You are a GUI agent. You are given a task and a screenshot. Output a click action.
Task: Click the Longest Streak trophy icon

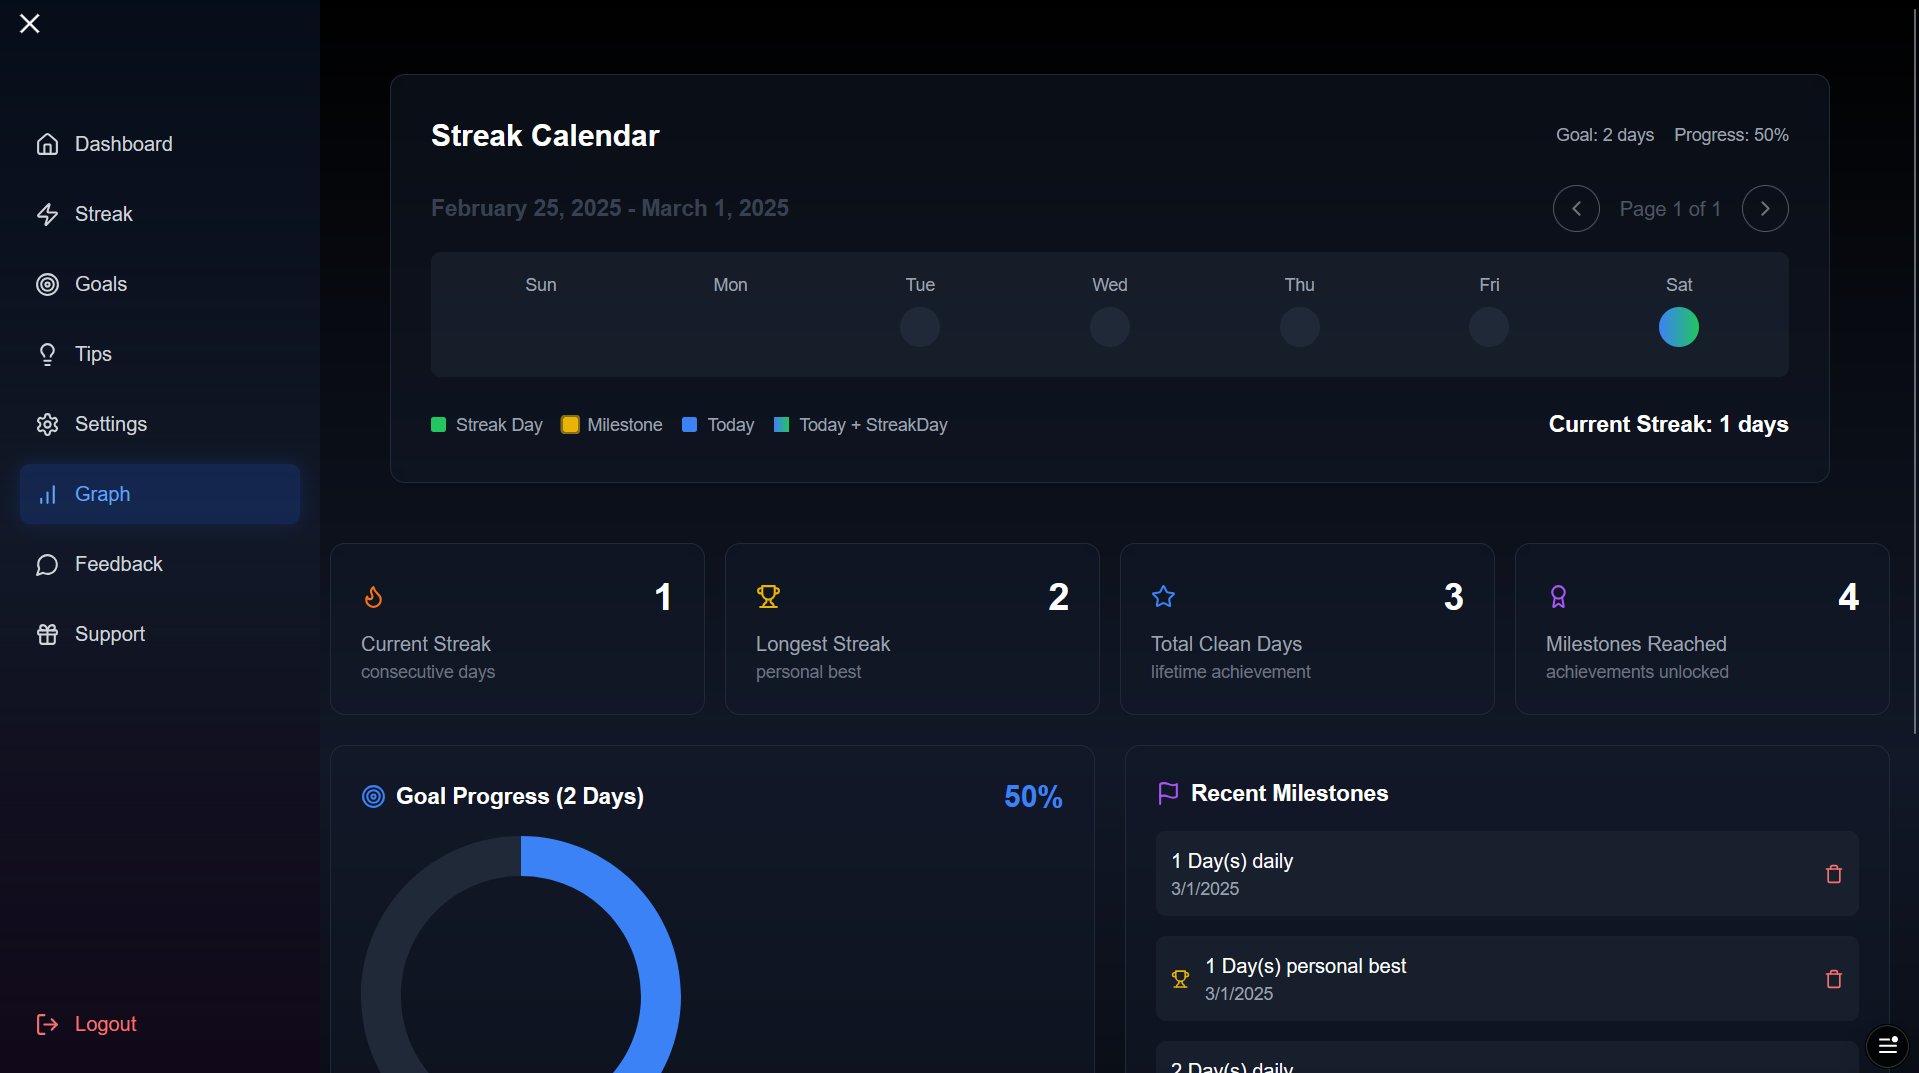click(x=768, y=597)
